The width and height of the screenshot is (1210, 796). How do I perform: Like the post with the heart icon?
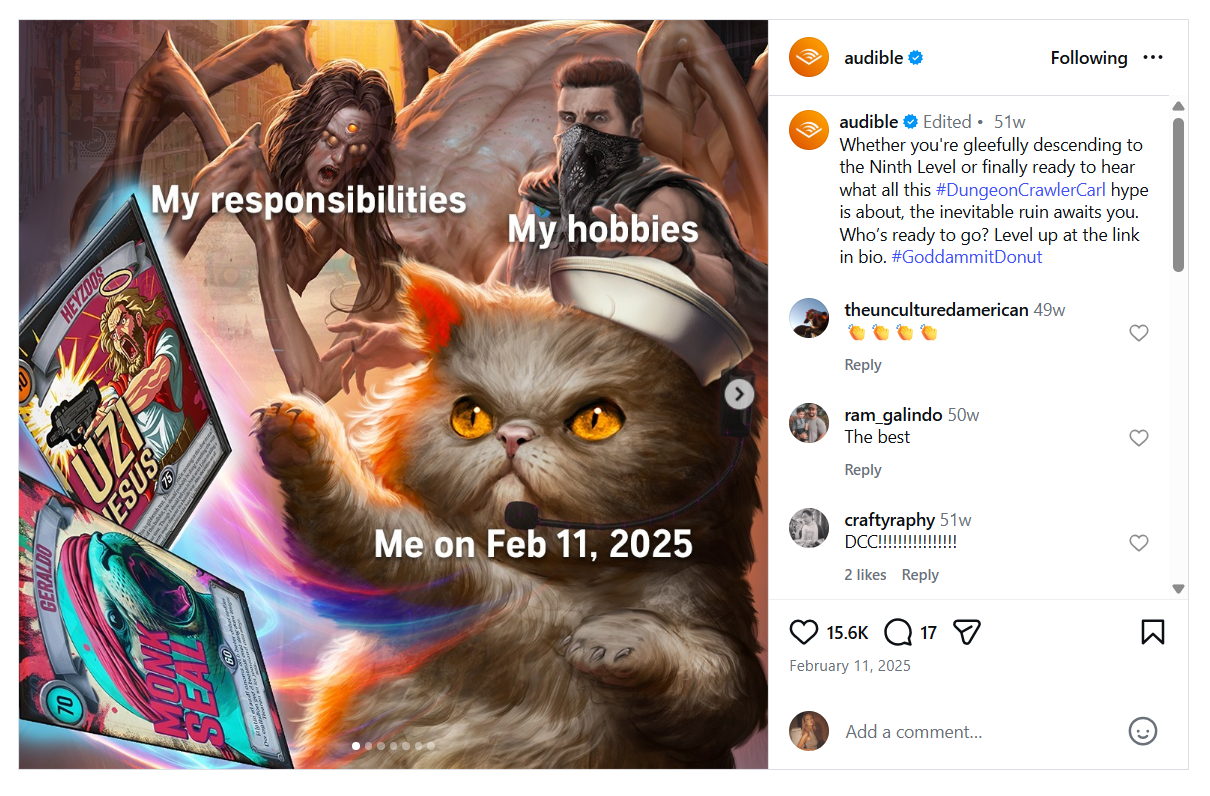(804, 632)
